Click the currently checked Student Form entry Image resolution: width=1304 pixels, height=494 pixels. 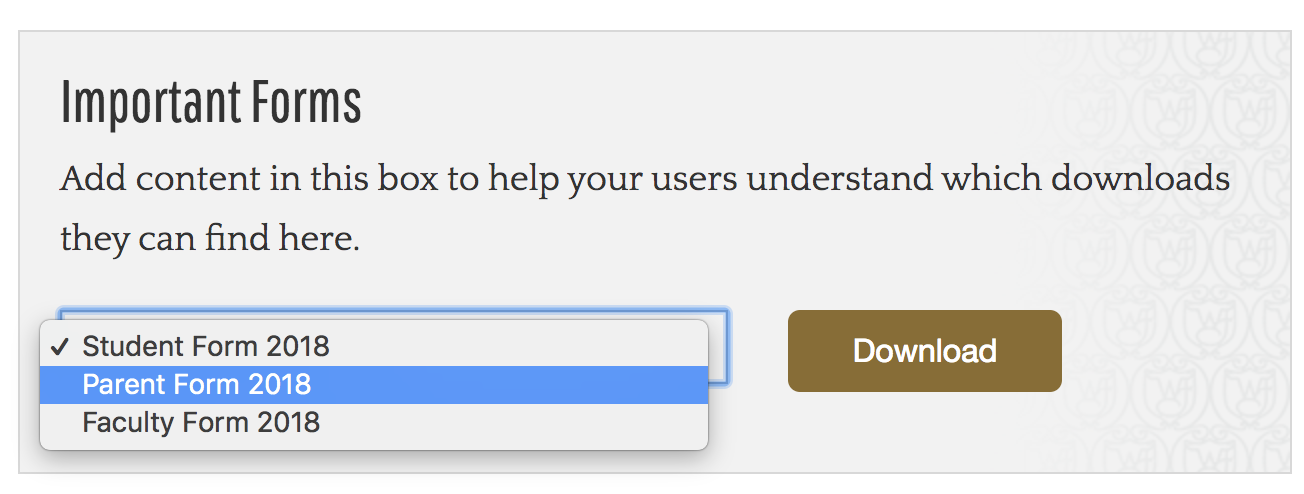(373, 347)
